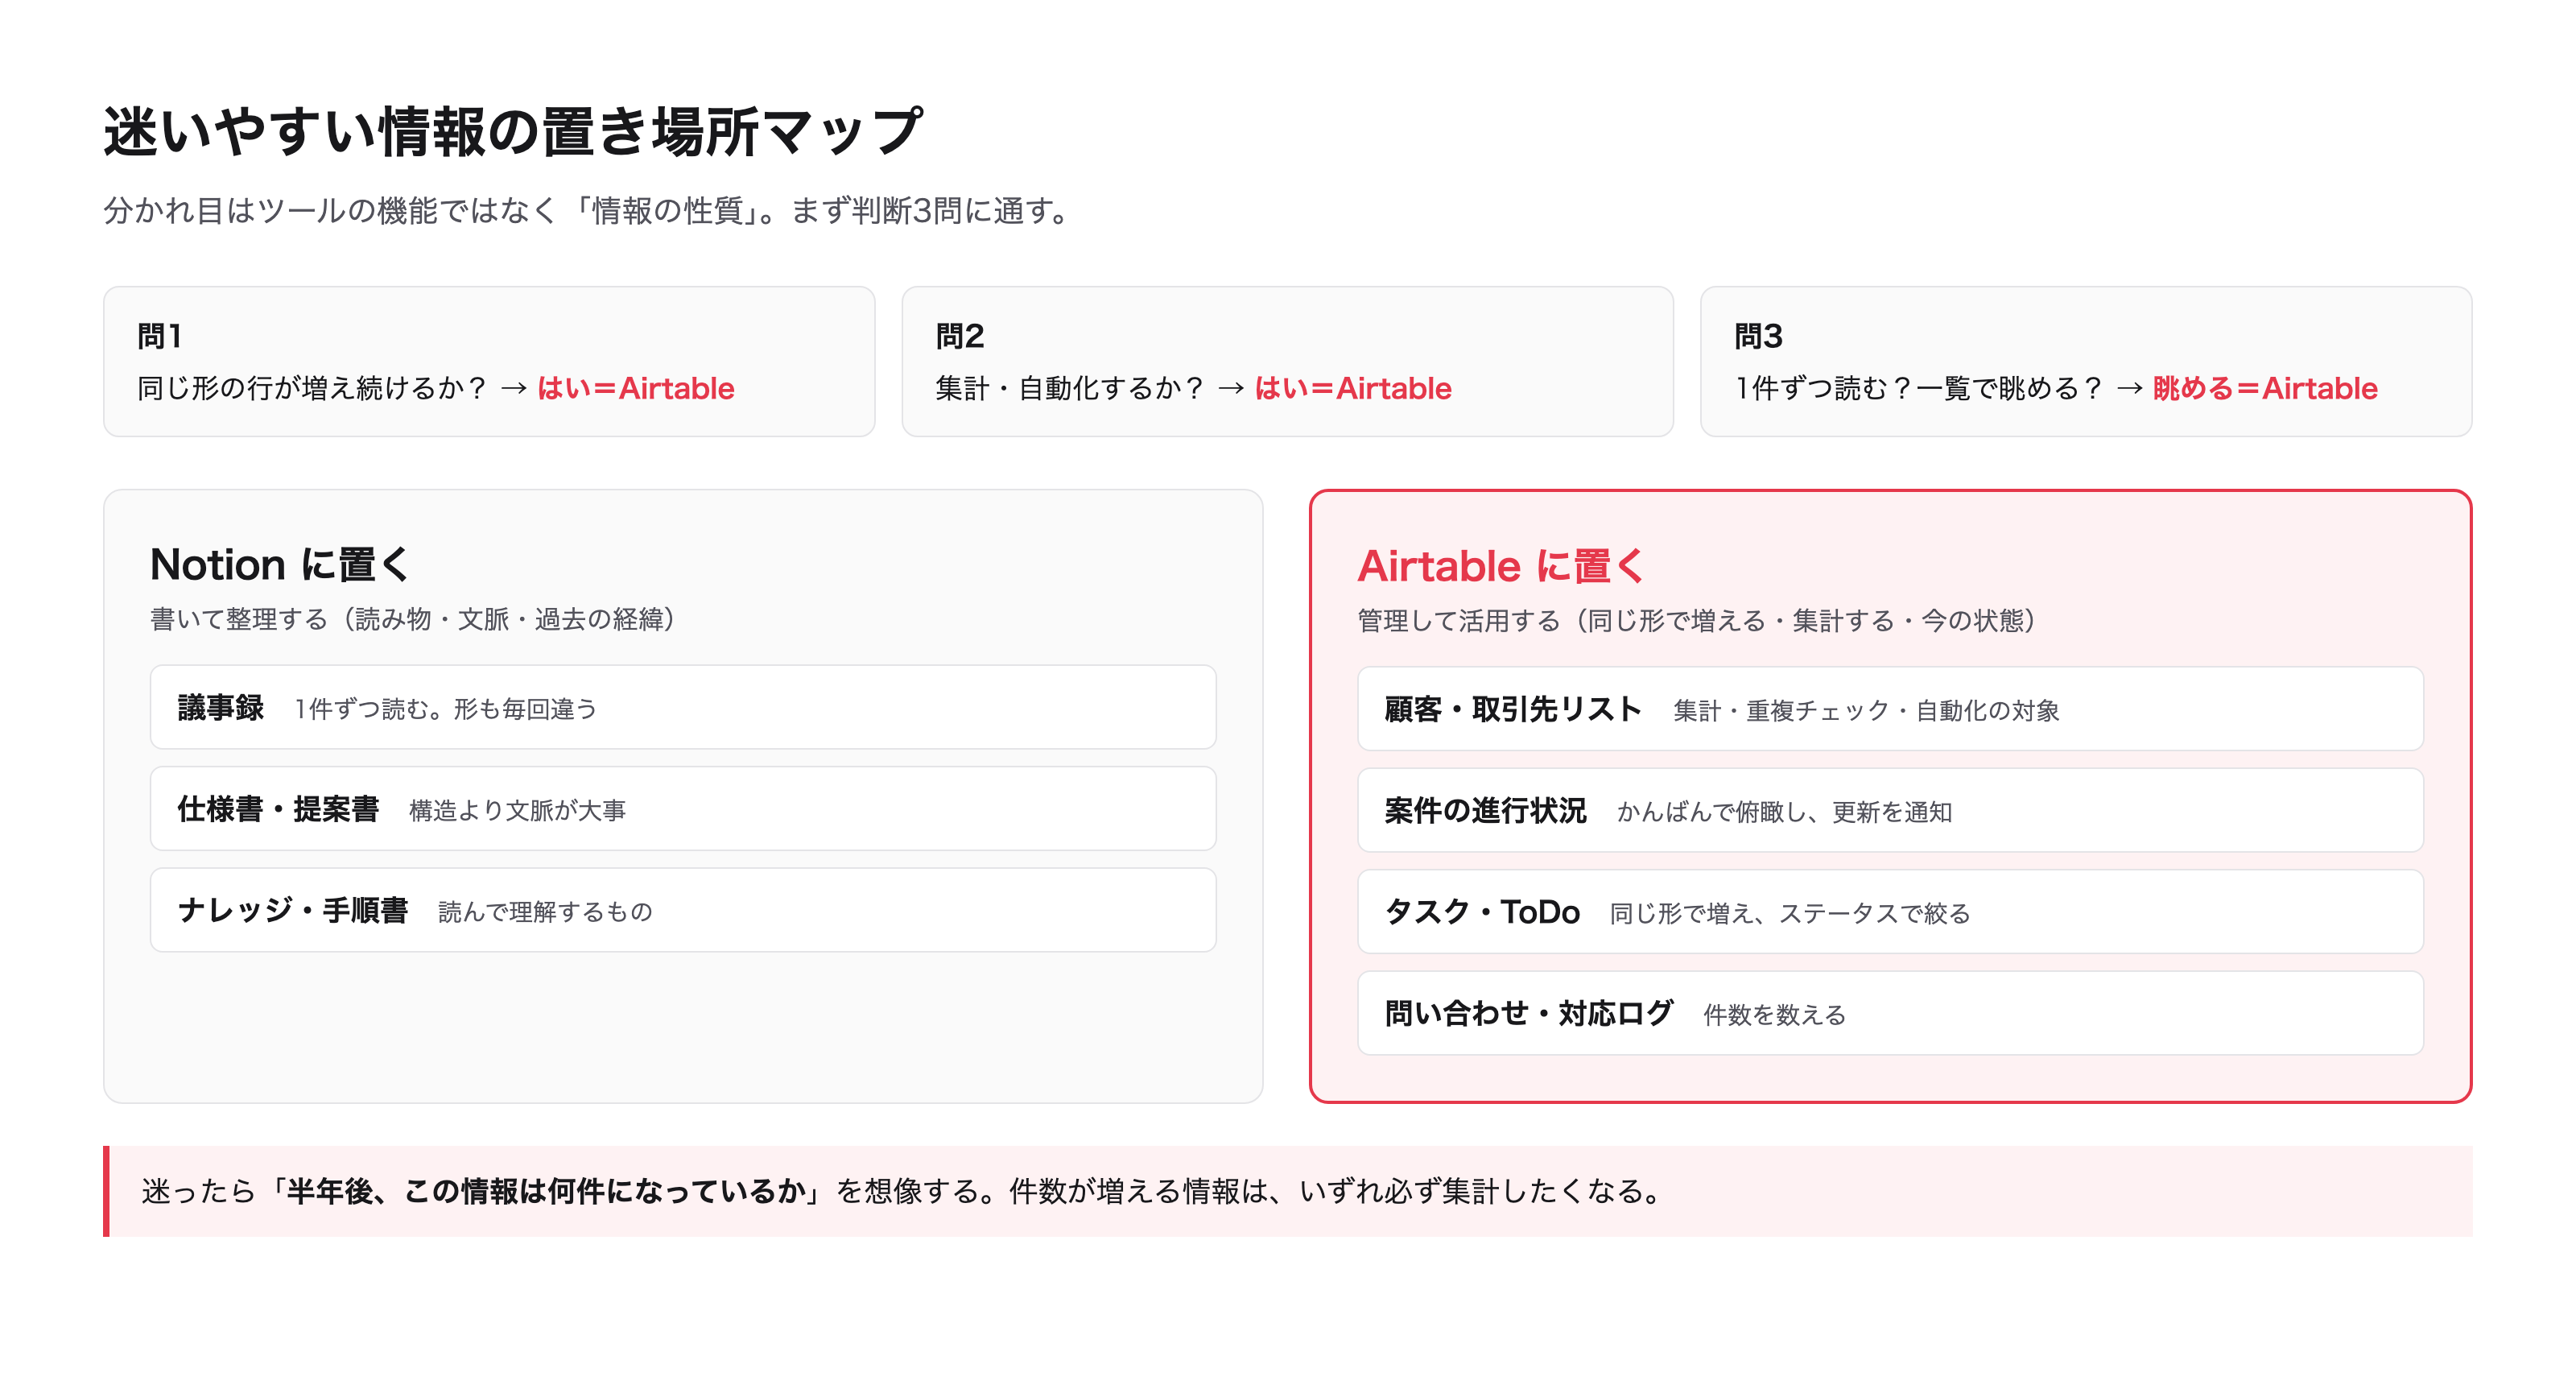Click the red 眺める＝Airtable answer in 問3
Image resolution: width=2576 pixels, height=1385 pixels.
click(x=2265, y=388)
